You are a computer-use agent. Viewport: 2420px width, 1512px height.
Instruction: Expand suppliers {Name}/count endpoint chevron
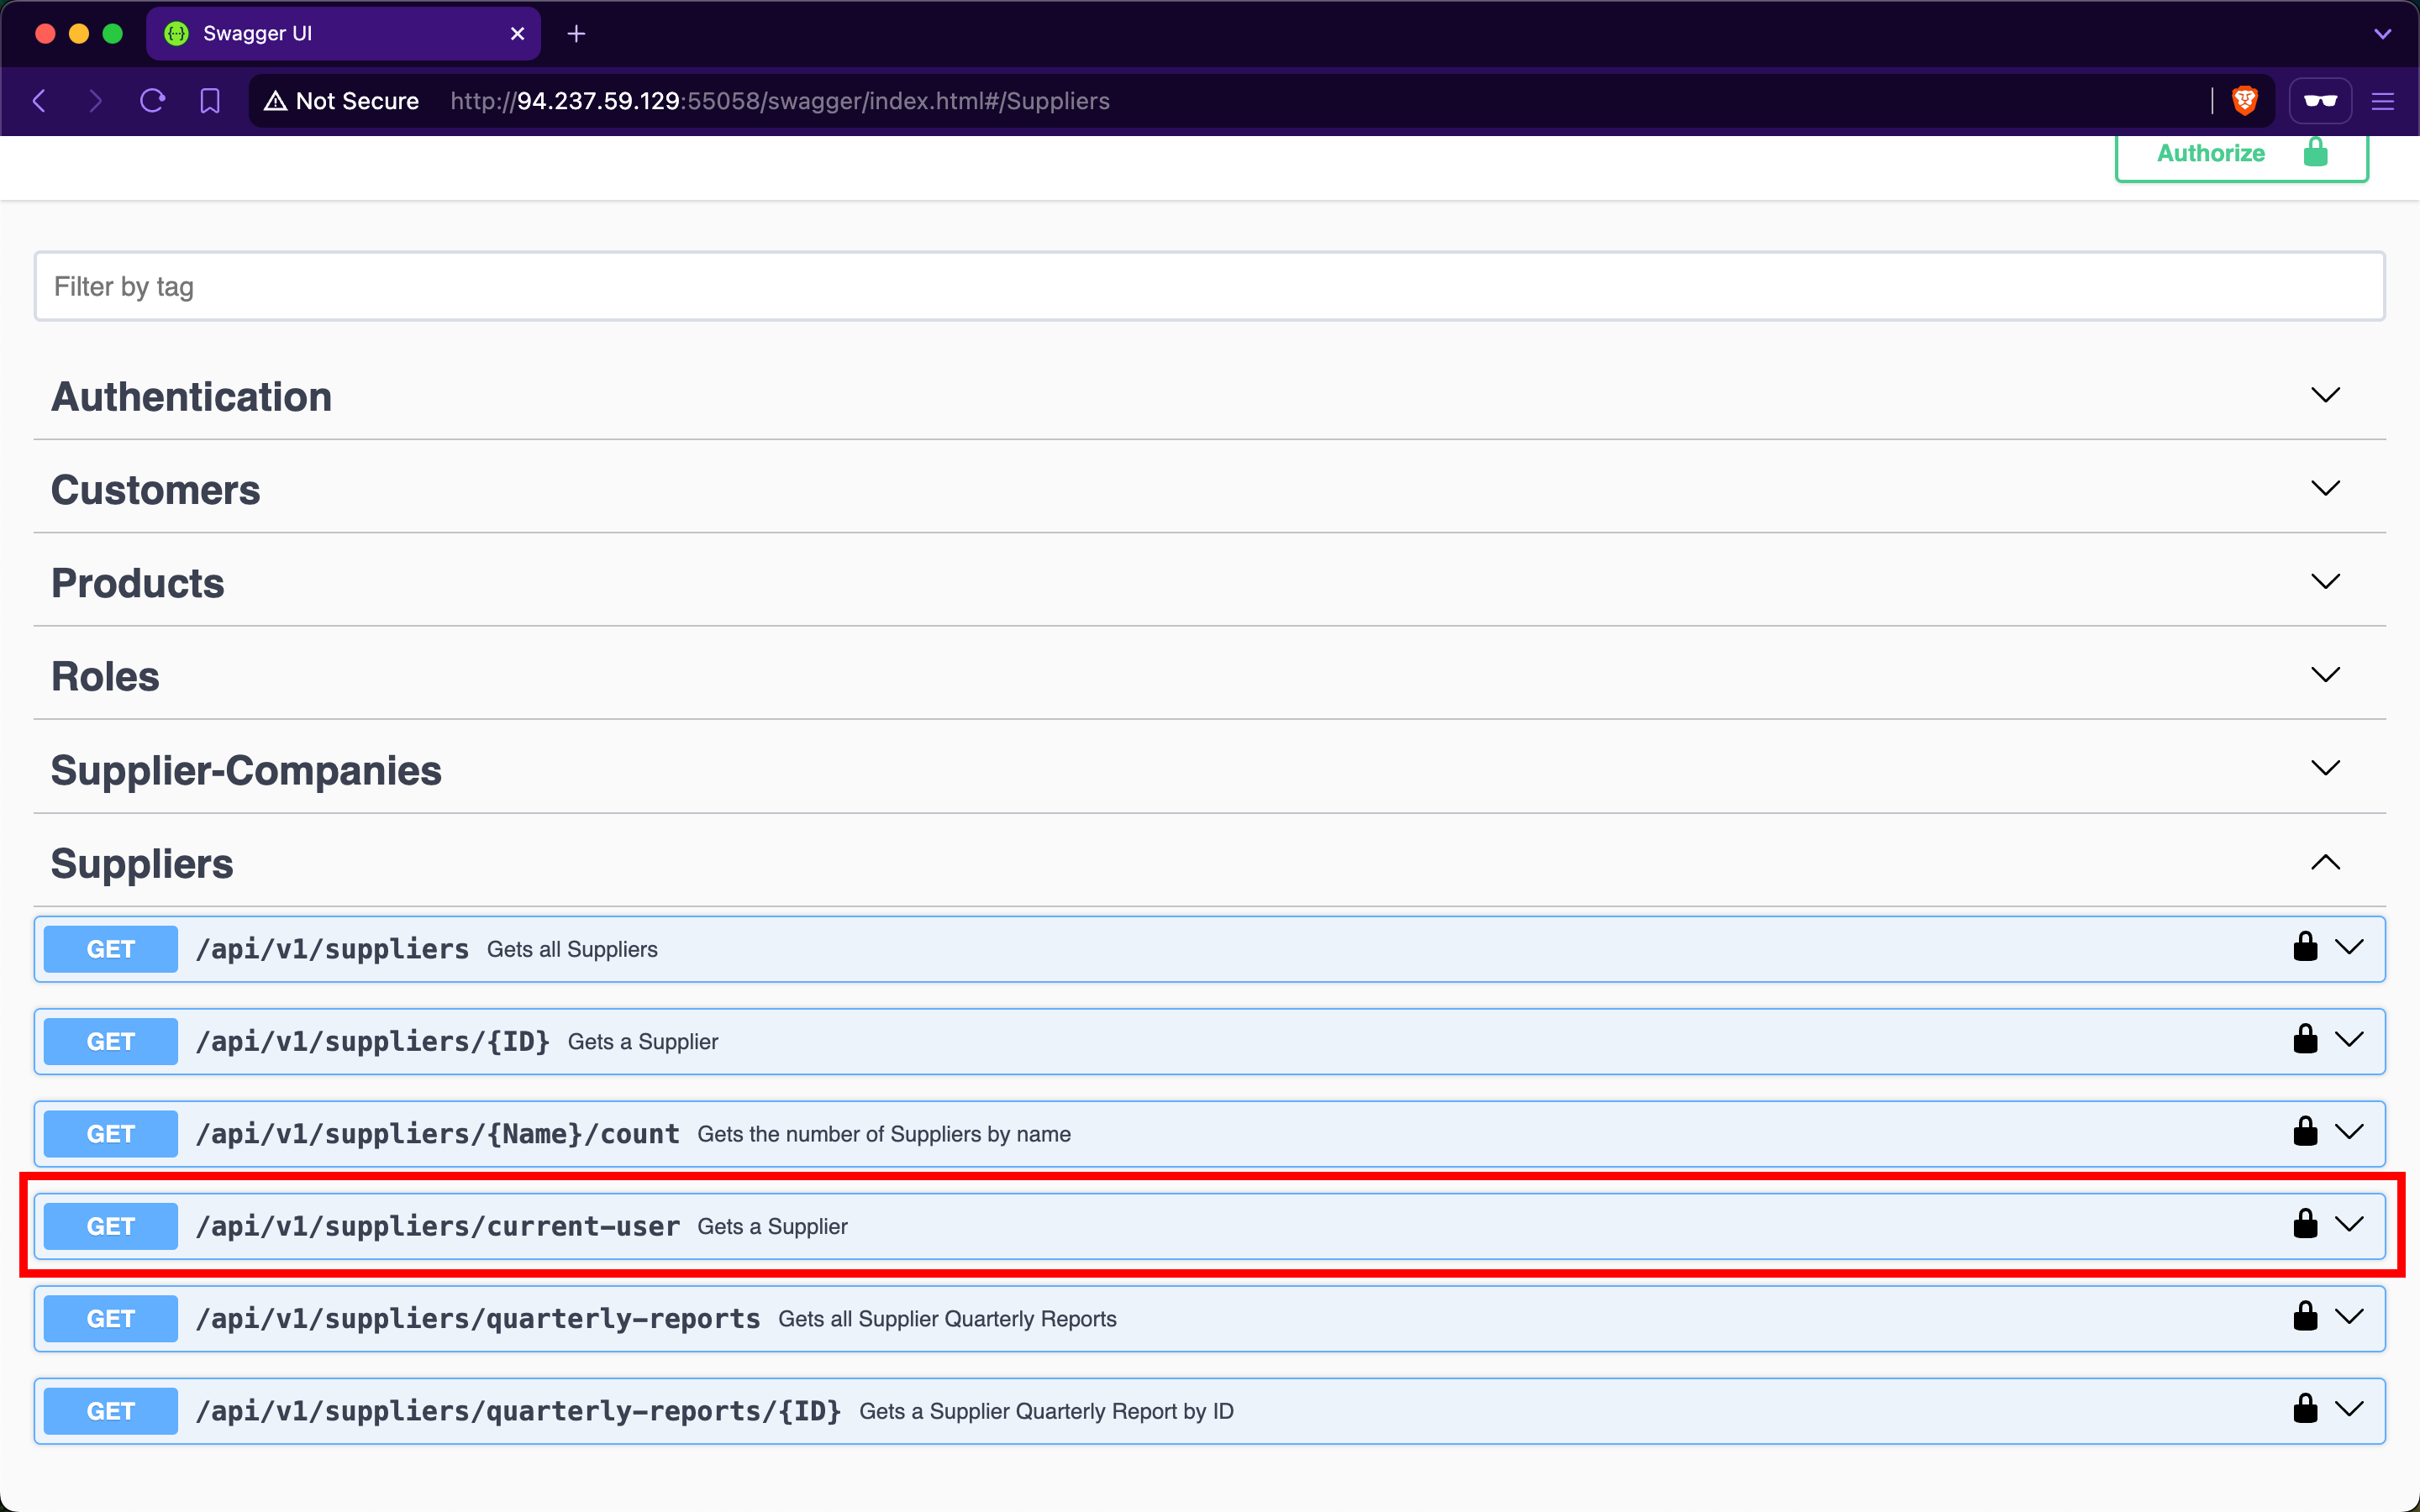coord(2349,1131)
